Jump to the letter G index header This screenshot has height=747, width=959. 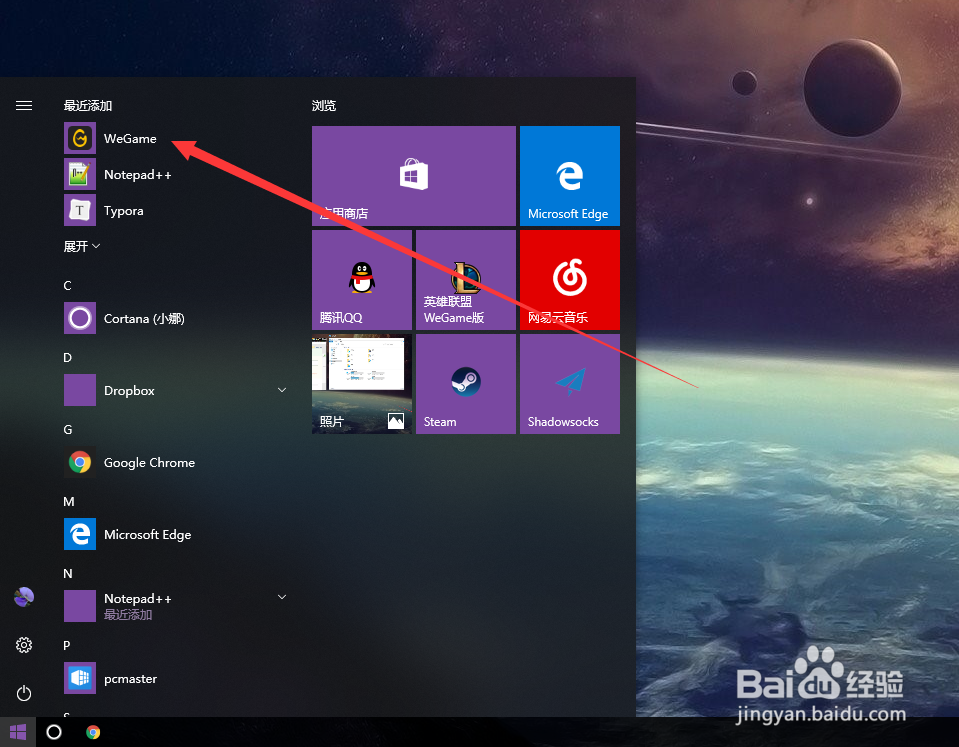pos(67,429)
